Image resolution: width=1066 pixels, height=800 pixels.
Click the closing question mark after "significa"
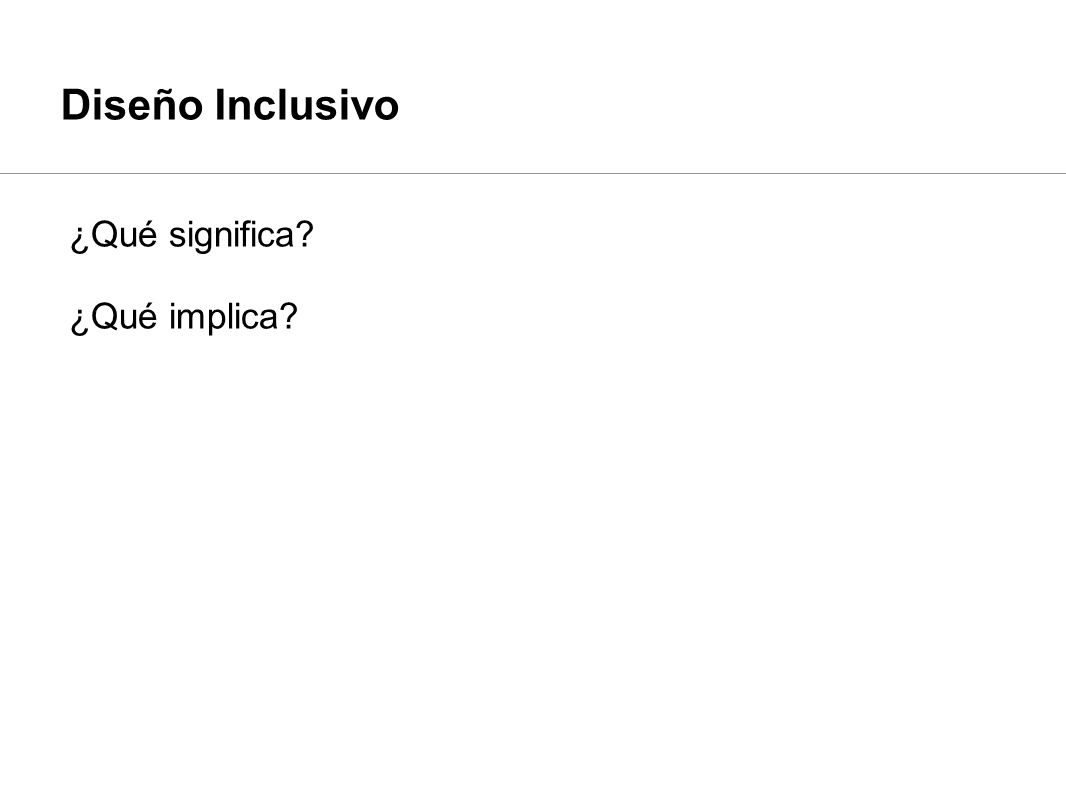pyautogui.click(x=305, y=234)
